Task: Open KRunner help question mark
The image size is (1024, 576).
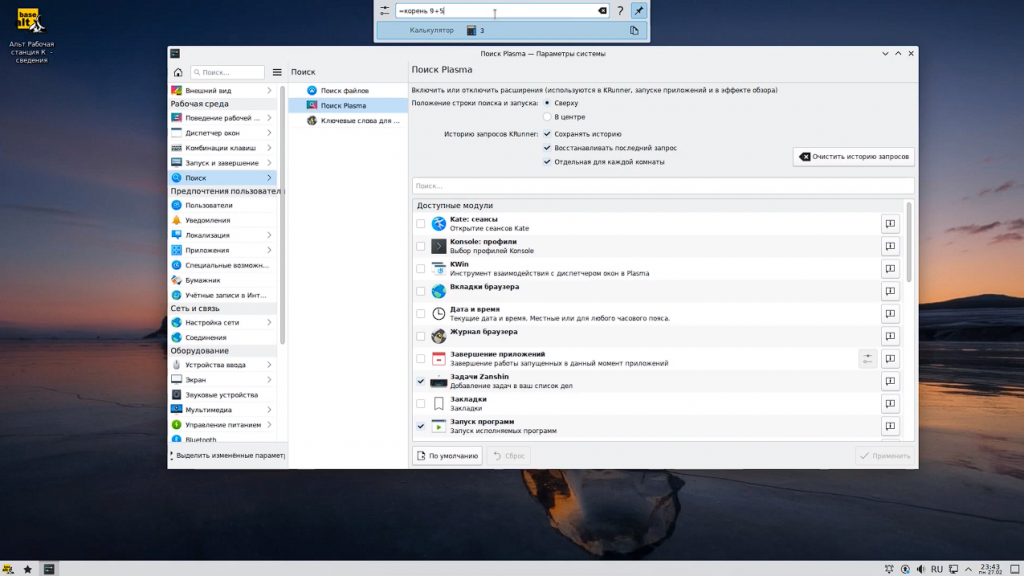Action: click(620, 10)
